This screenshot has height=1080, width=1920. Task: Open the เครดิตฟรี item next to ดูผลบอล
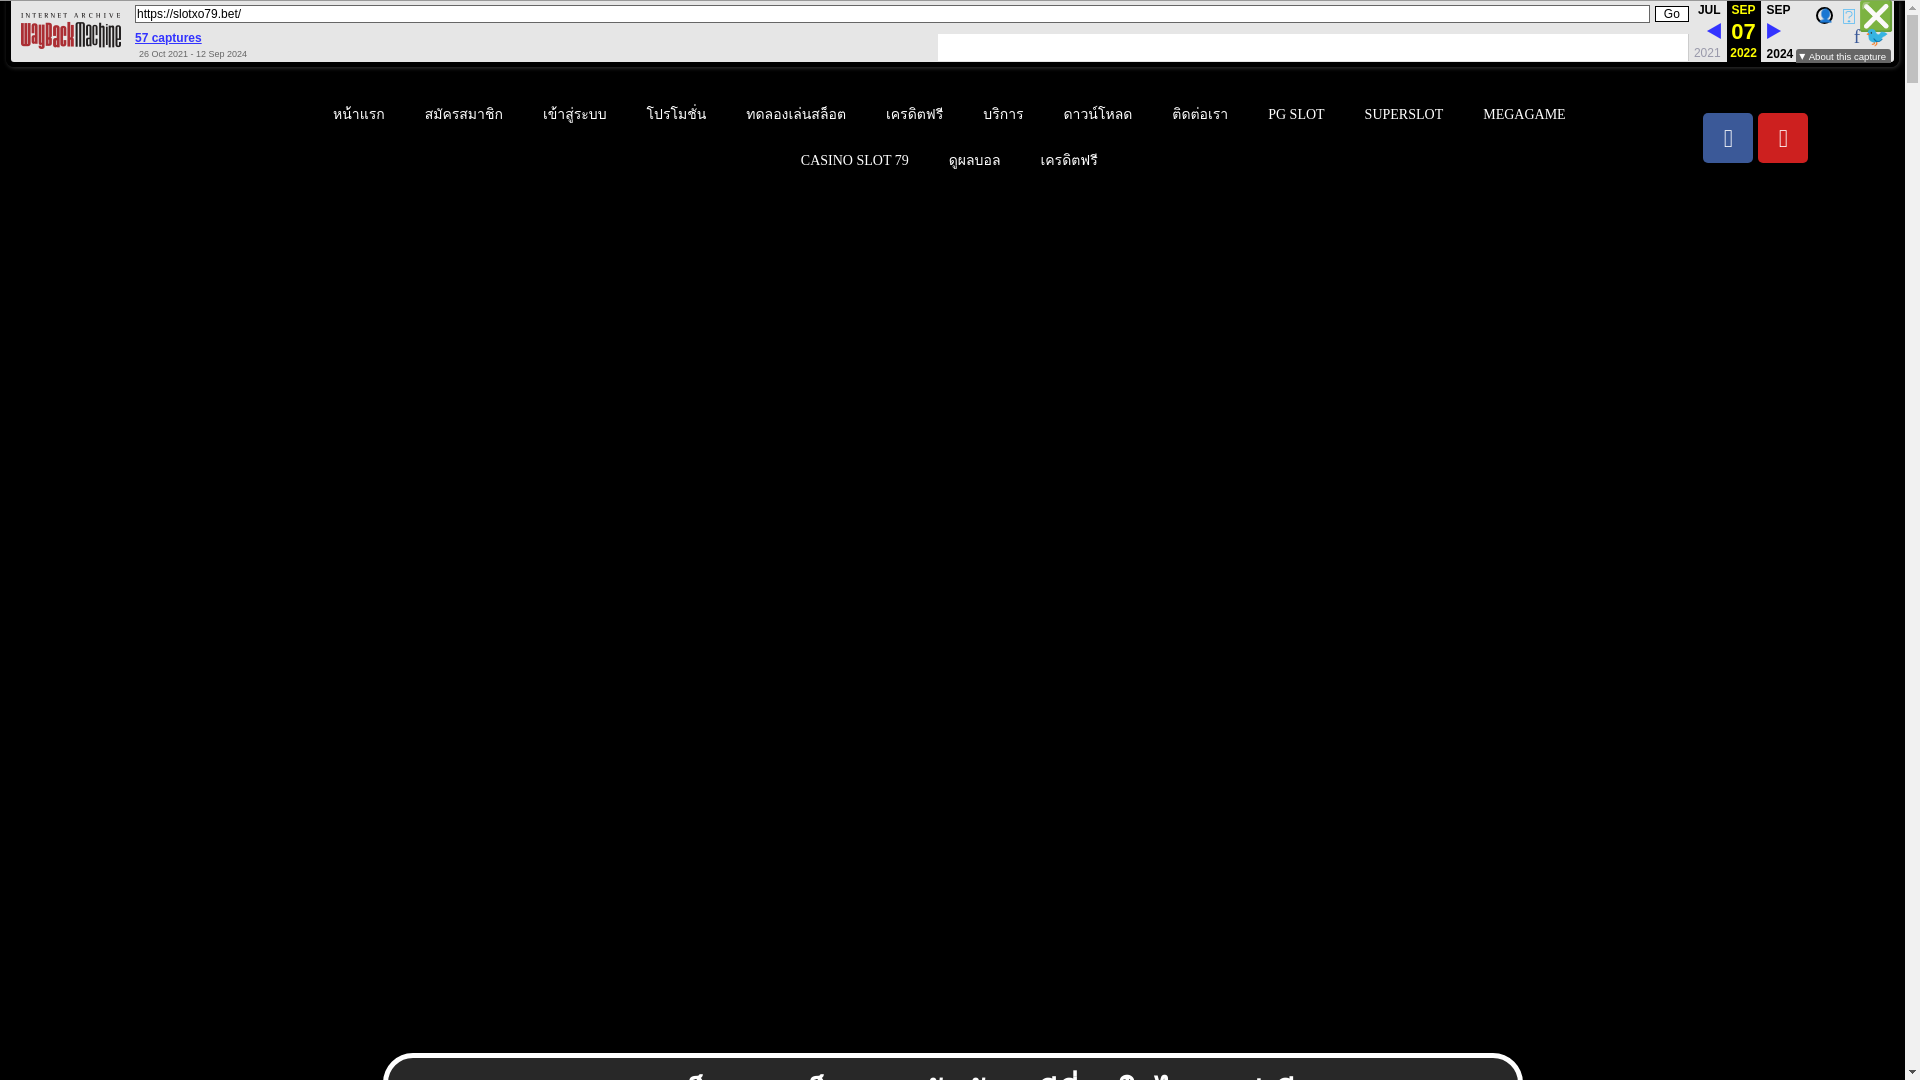tap(1069, 161)
